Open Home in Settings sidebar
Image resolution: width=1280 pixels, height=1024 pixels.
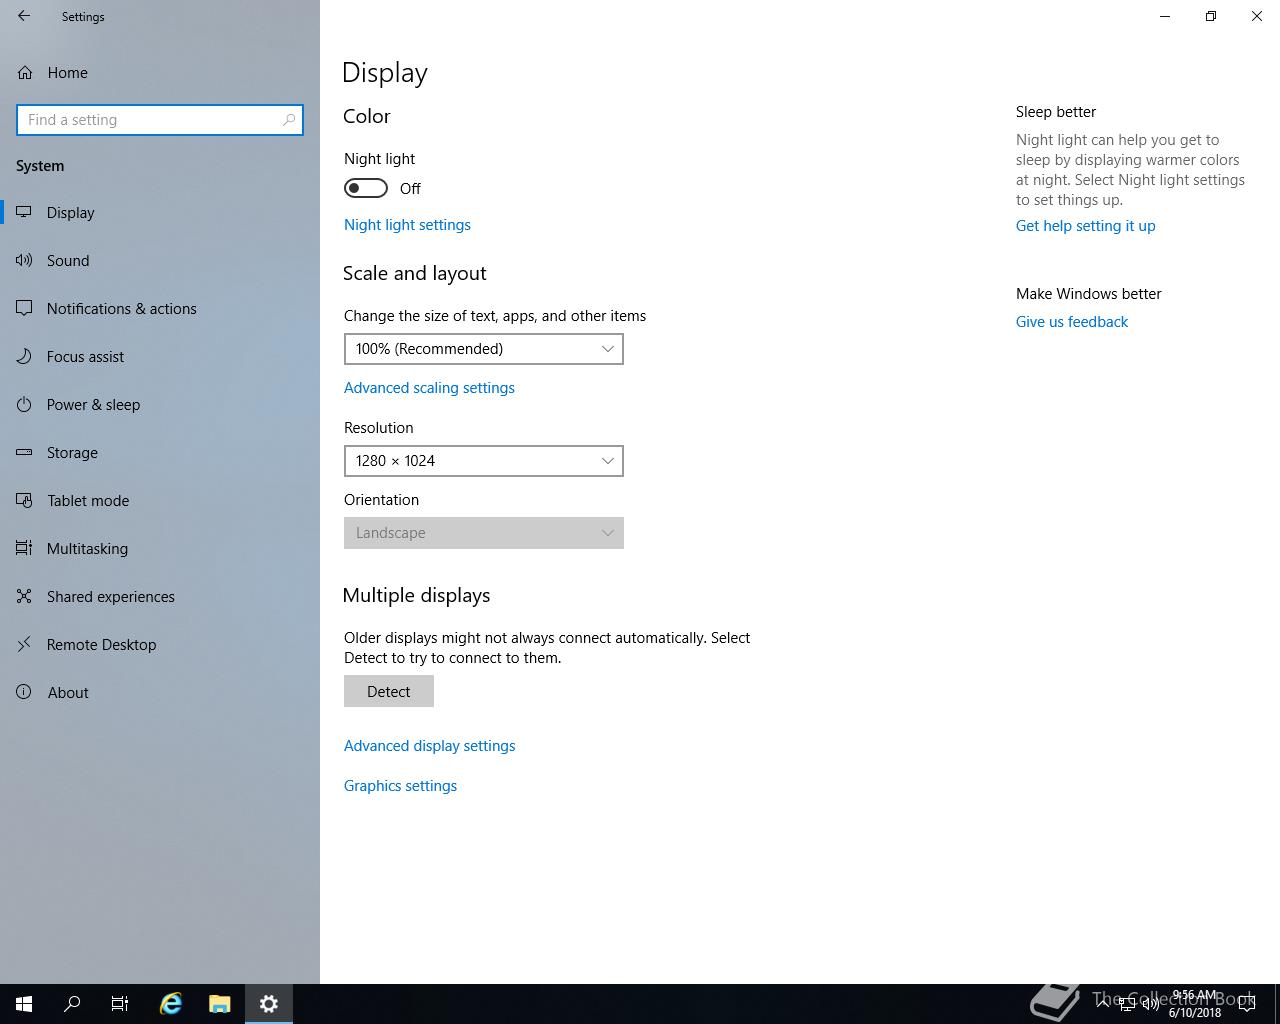(67, 72)
